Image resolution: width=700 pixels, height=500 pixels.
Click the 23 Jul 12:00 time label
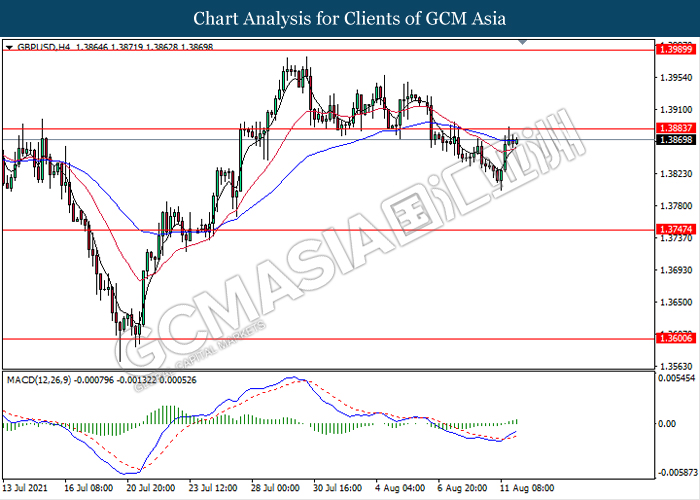coord(212,488)
